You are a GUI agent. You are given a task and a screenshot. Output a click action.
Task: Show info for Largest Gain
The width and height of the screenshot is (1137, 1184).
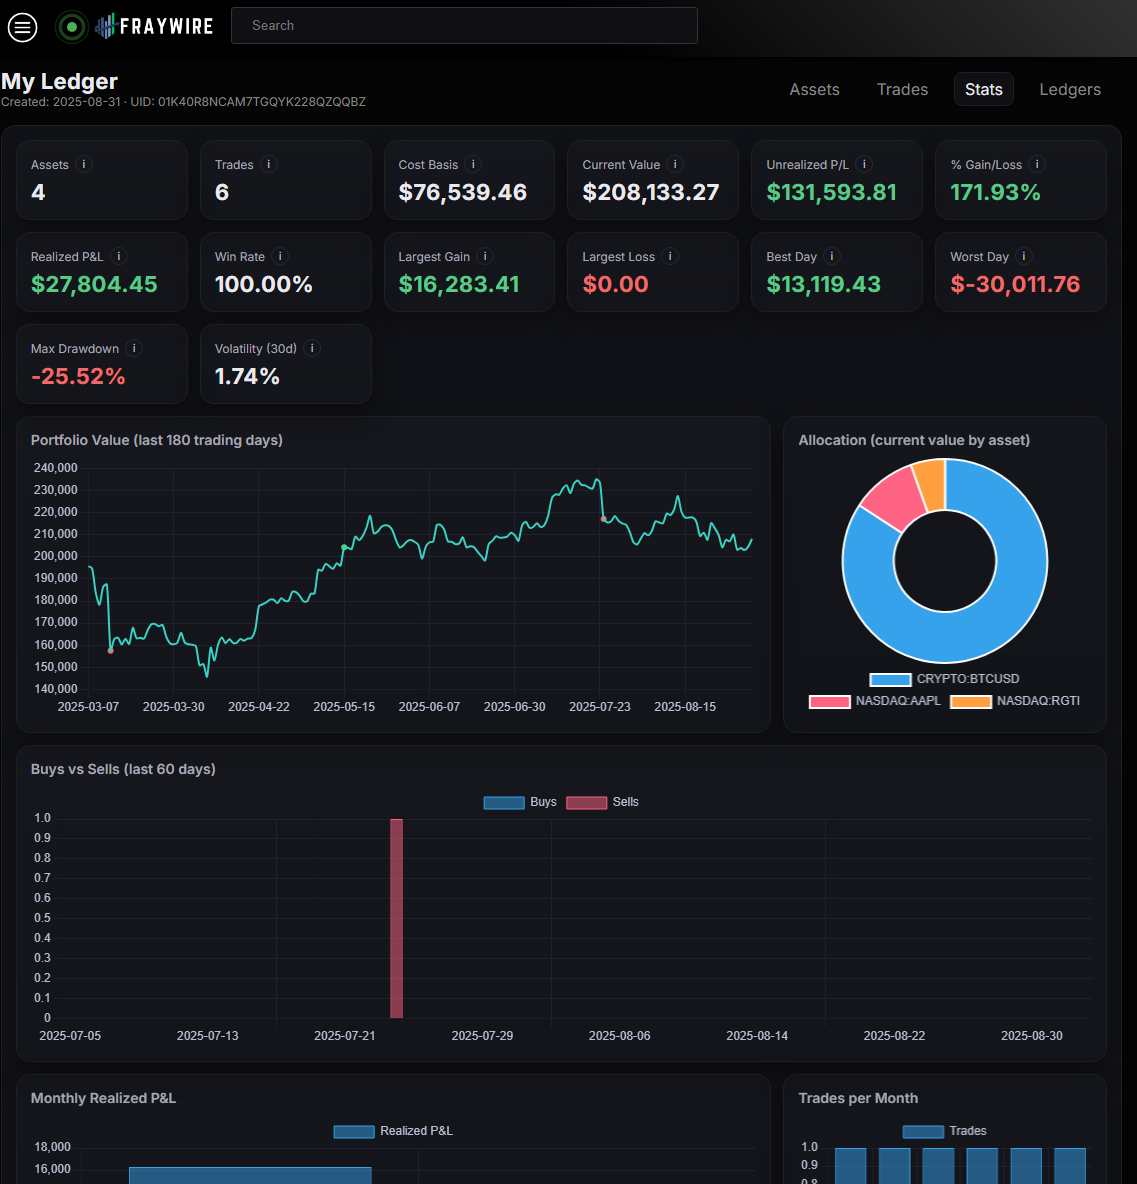pos(485,257)
